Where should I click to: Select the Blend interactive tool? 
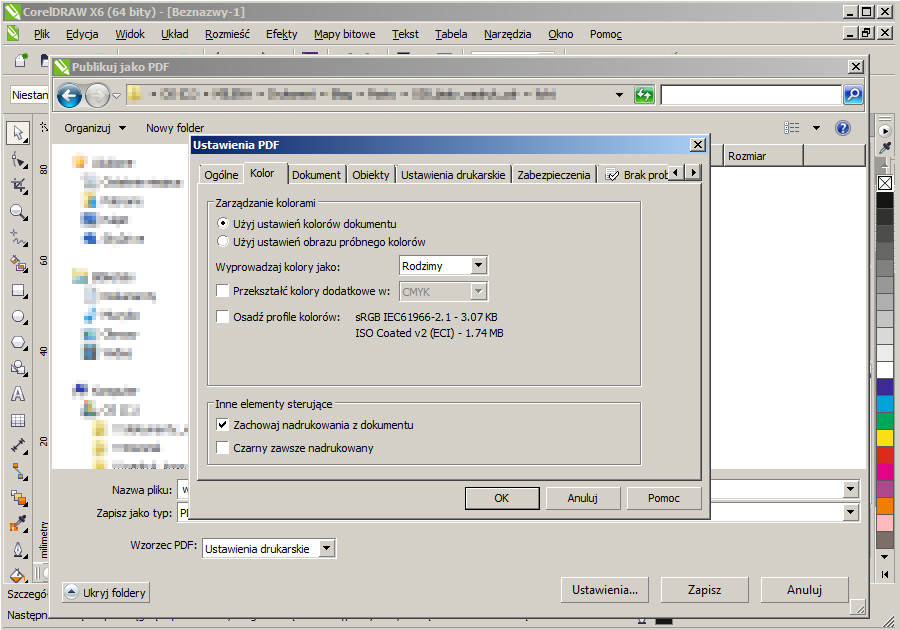[18, 498]
